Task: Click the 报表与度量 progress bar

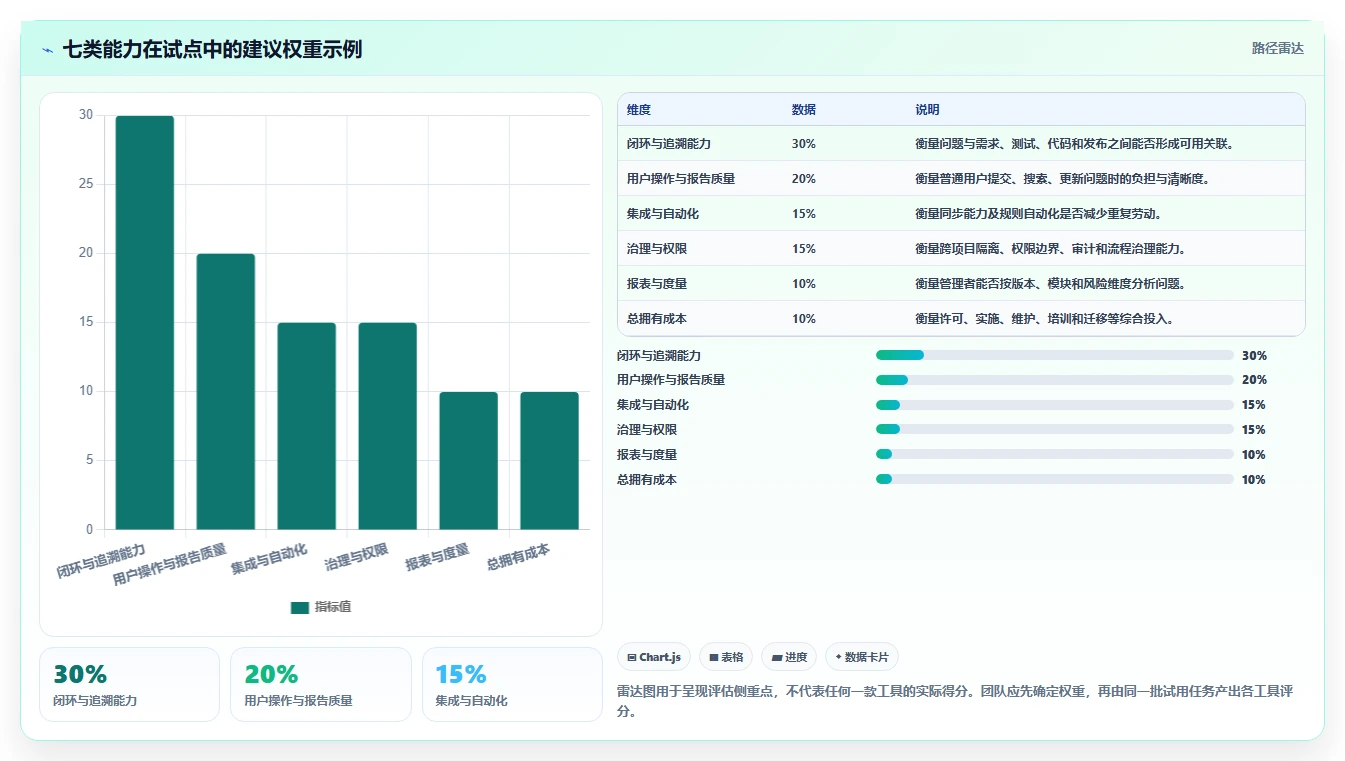Action: pyautogui.click(x=1055, y=455)
